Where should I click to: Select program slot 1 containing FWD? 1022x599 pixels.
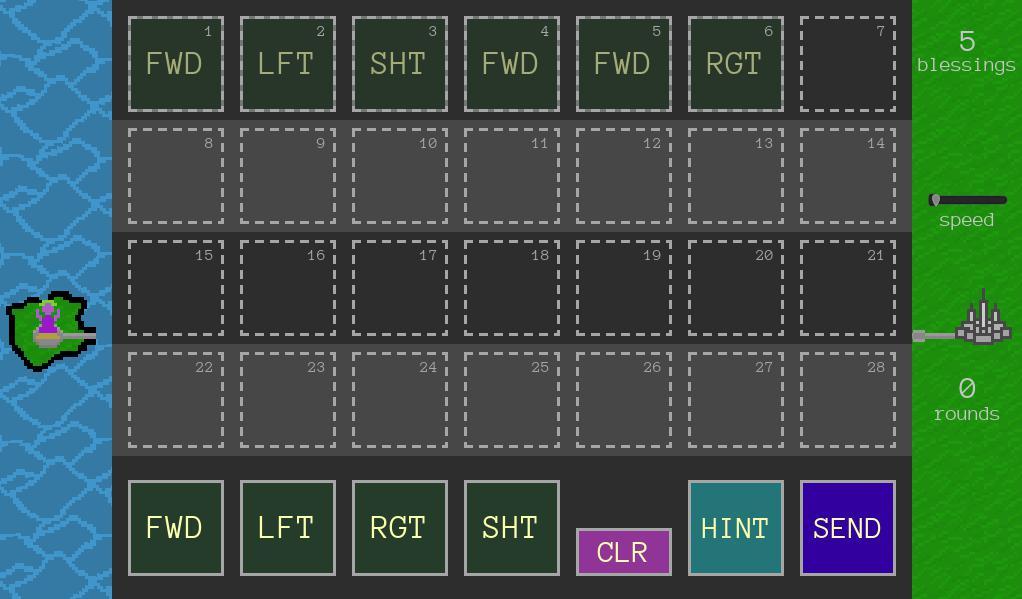coord(175,64)
